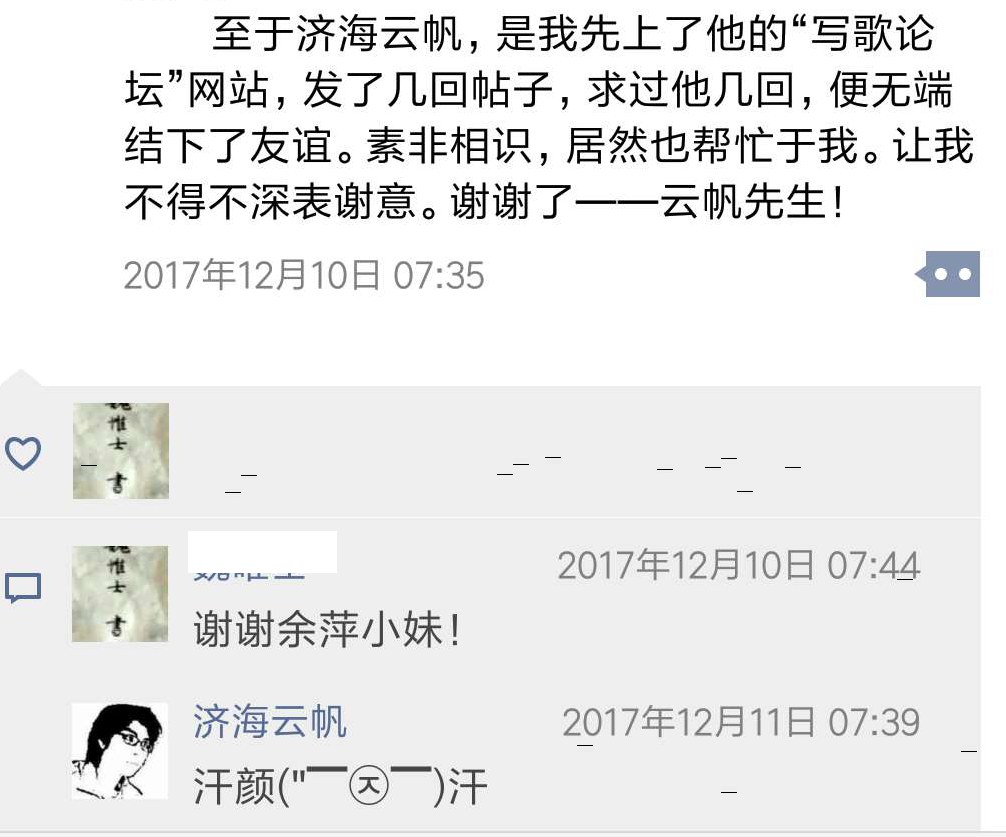Click the comment timestamp 2017年12月11日 07:39

coord(742,722)
